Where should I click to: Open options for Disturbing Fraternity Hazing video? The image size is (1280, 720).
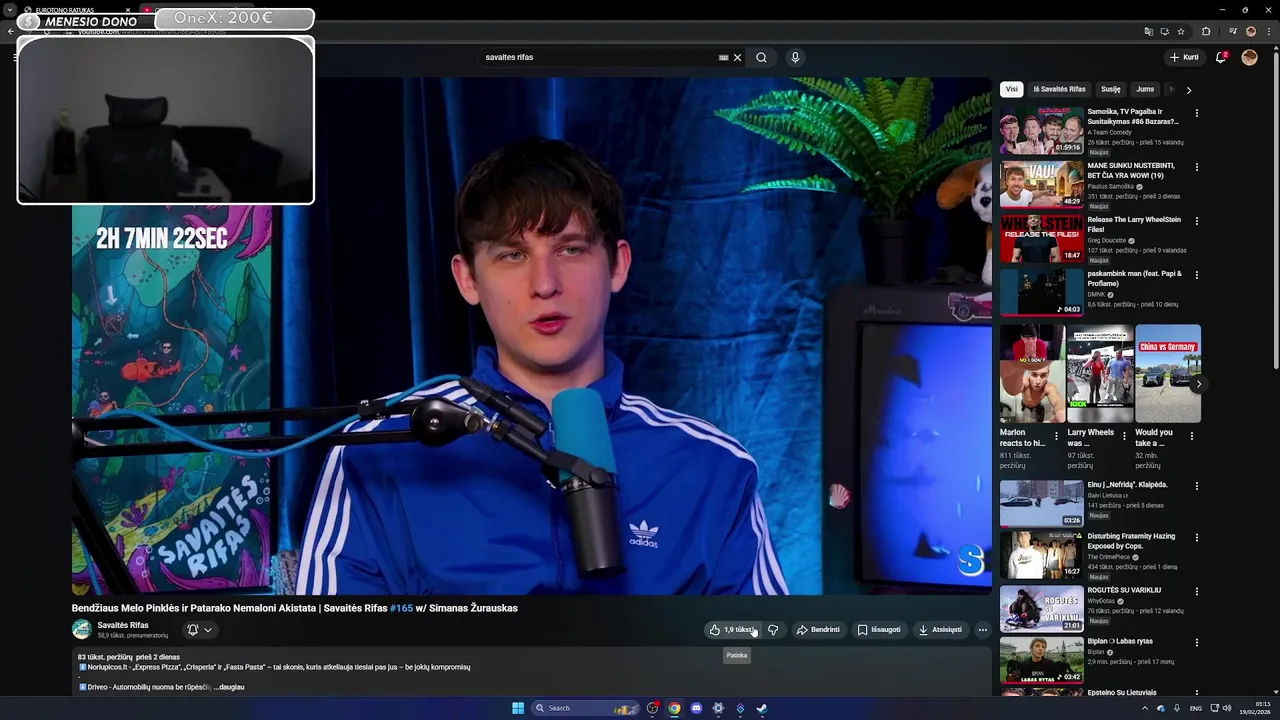coord(1196,538)
